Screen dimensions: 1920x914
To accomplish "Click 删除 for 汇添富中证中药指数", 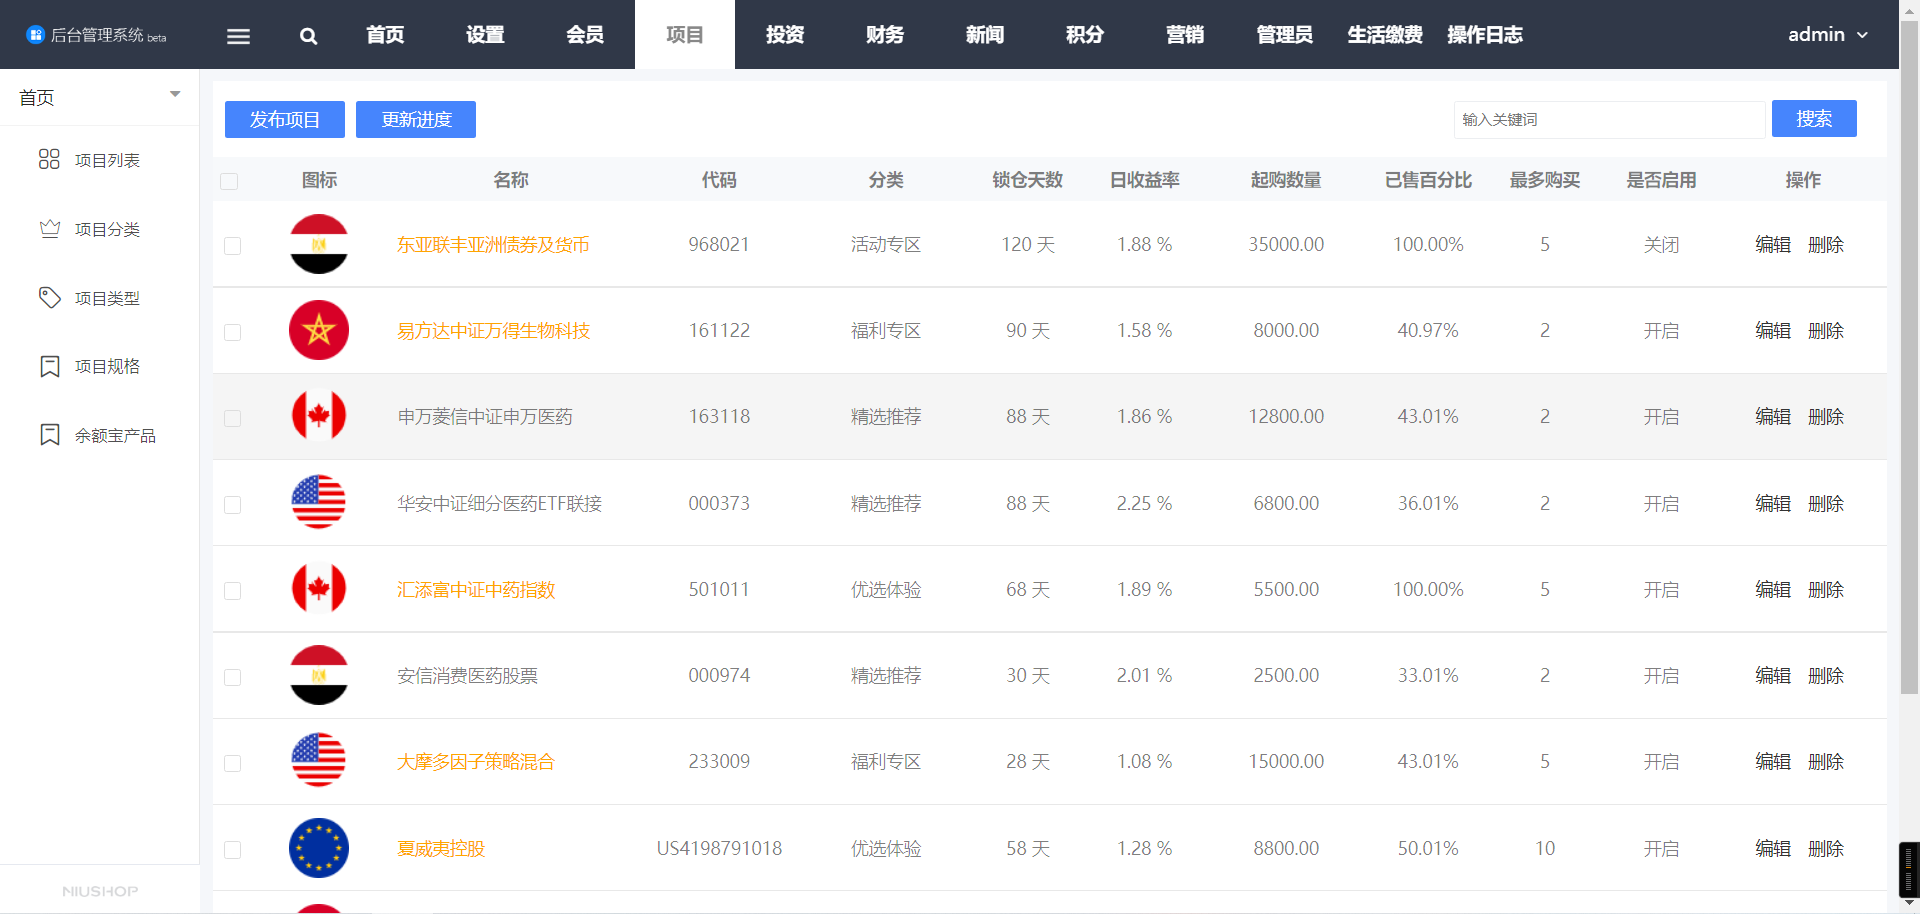I will (1826, 589).
